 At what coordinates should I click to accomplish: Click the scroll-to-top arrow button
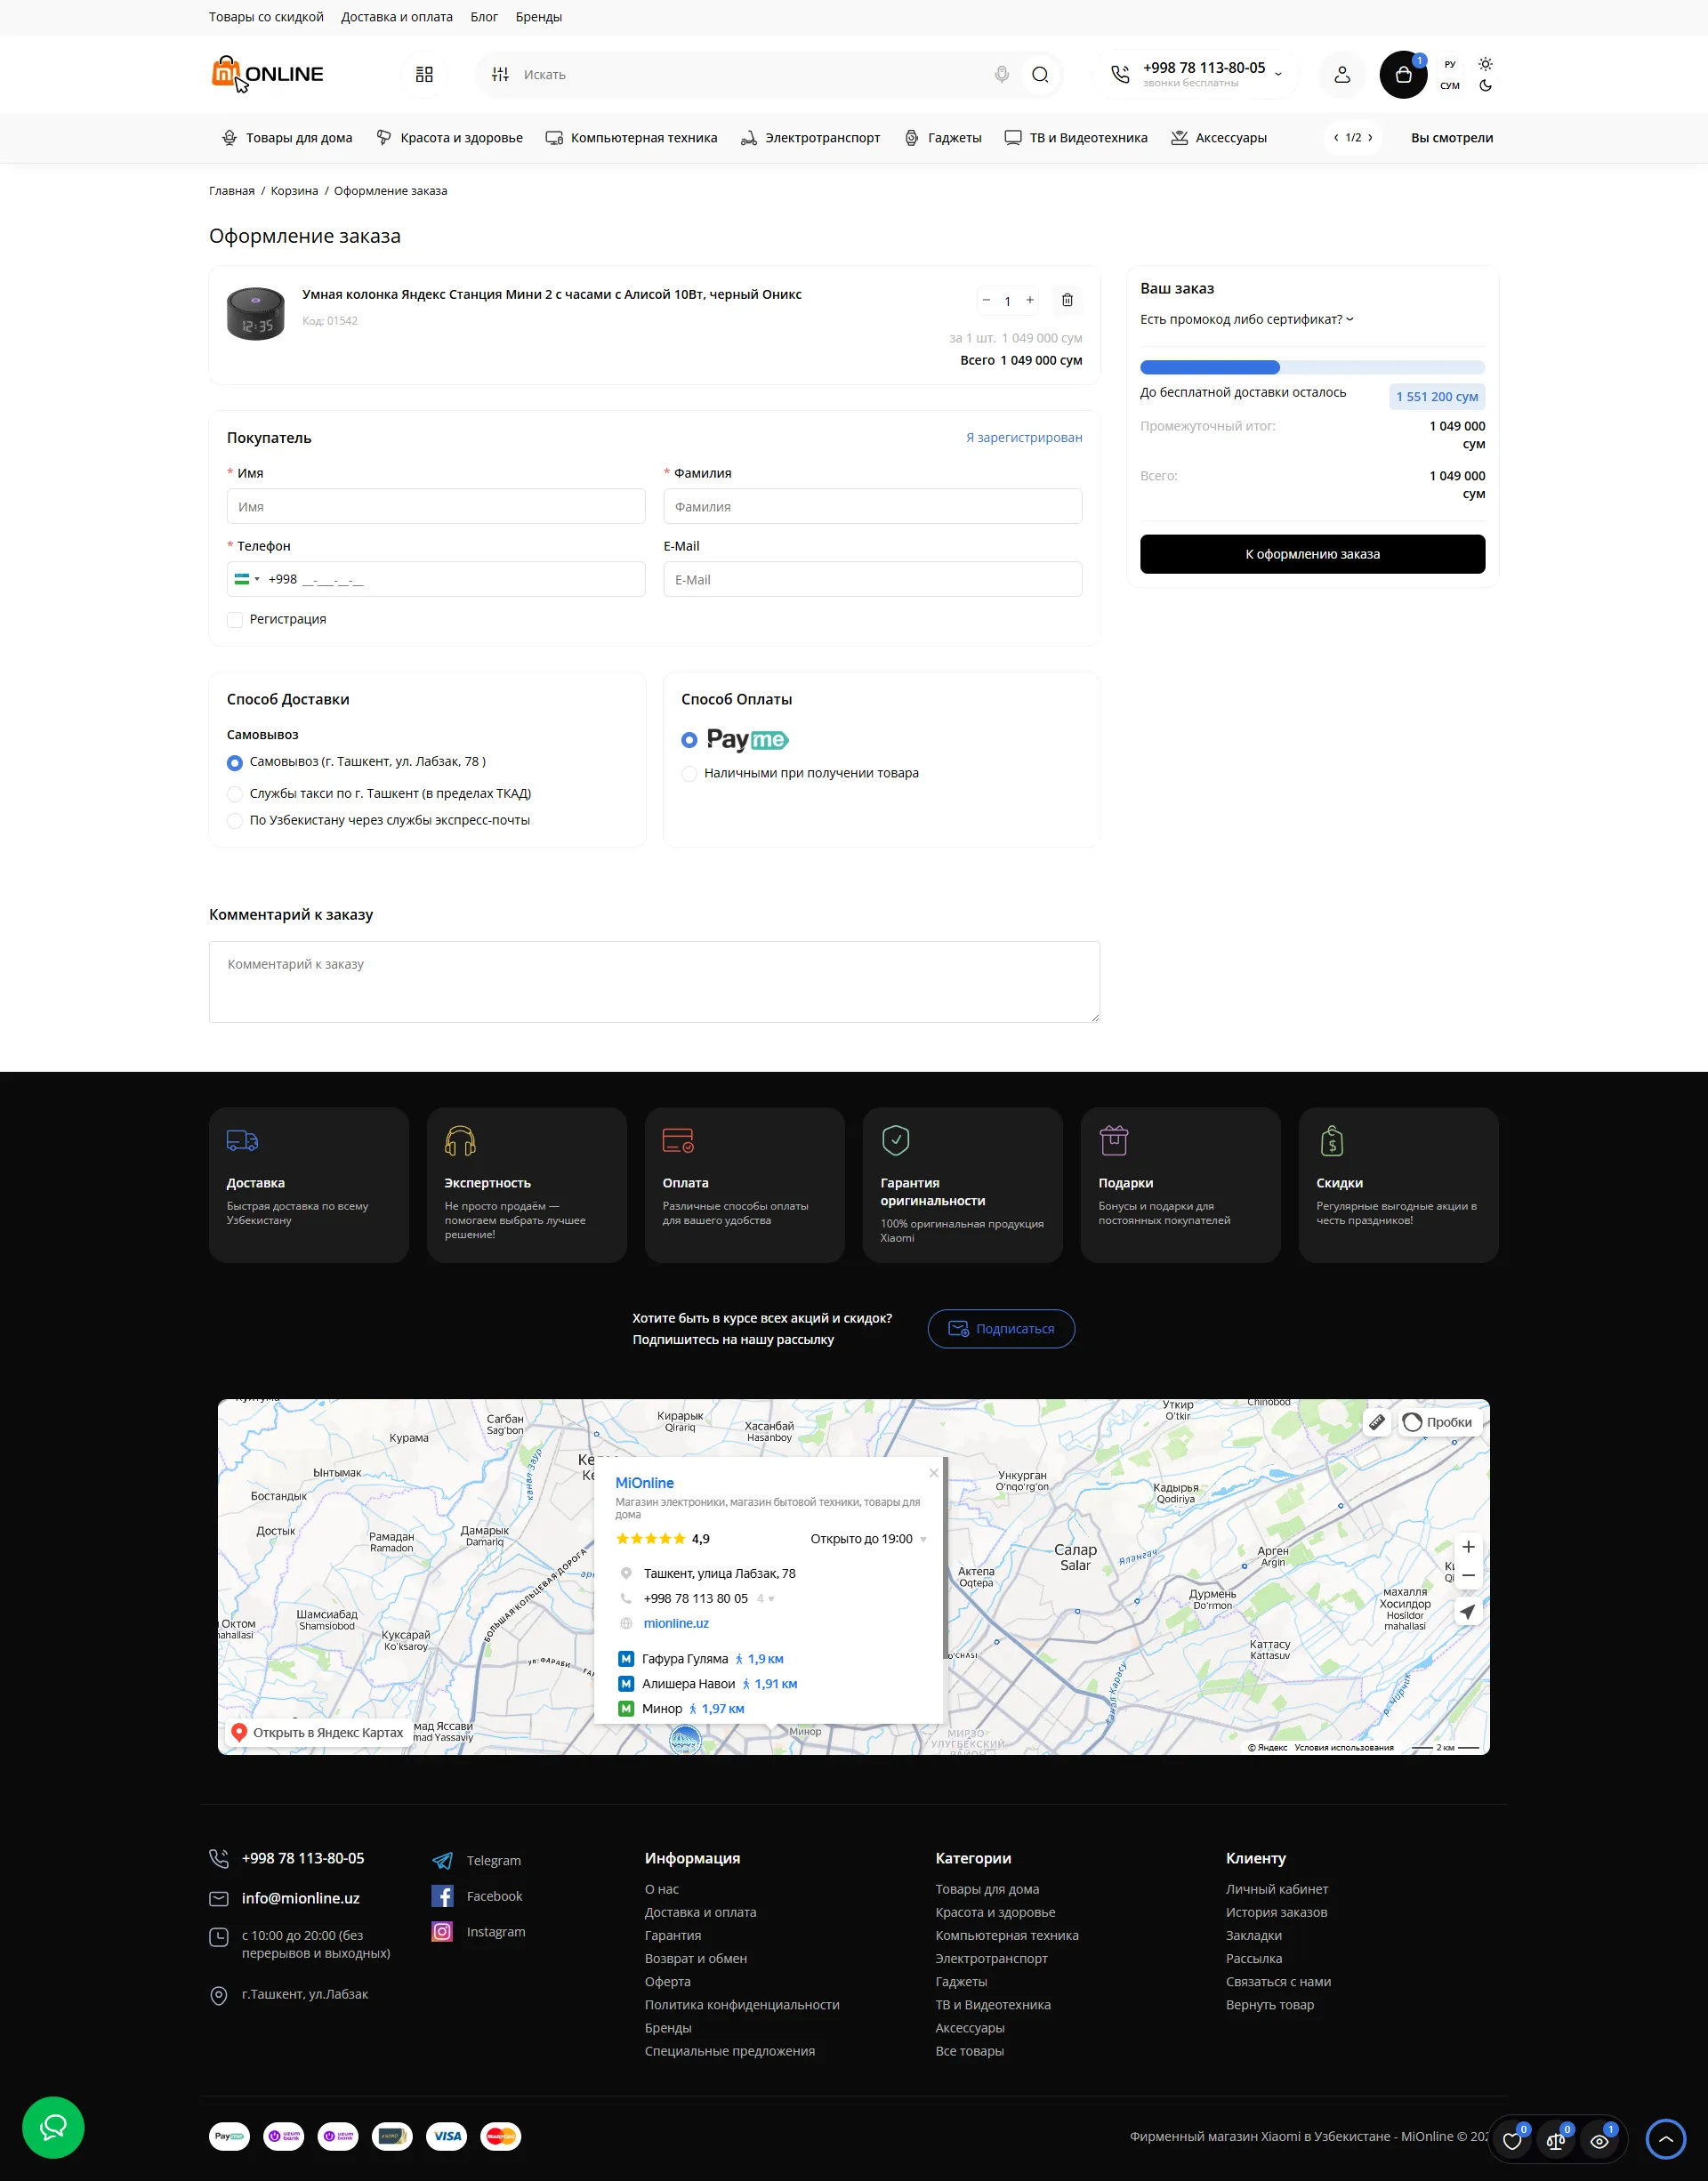coord(1665,2140)
